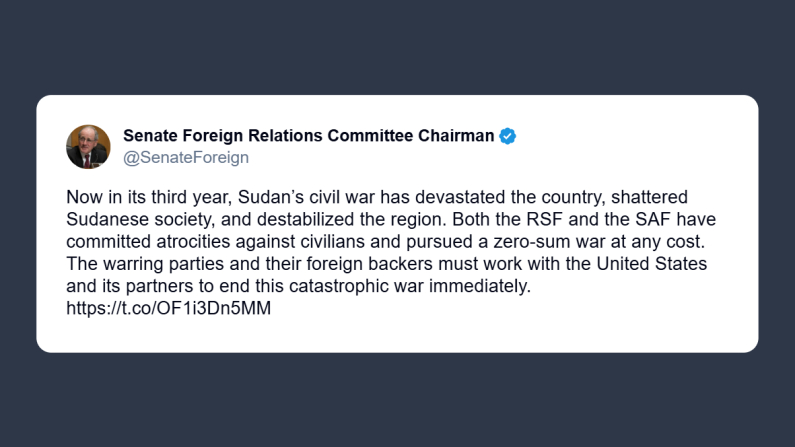
Task: Click the Senate Foreign Relations Committee Chairman name
Action: (x=308, y=137)
